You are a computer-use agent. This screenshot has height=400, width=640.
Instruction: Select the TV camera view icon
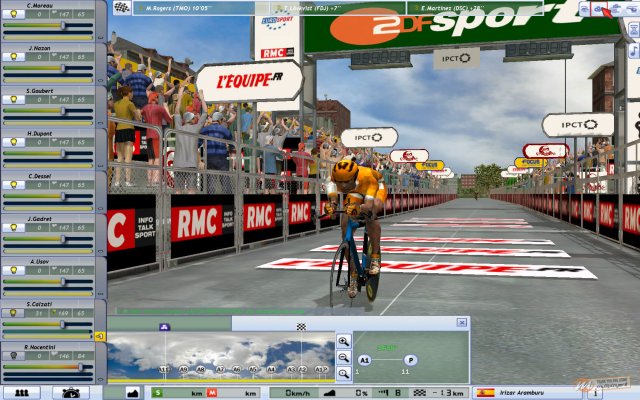[x=585, y=9]
